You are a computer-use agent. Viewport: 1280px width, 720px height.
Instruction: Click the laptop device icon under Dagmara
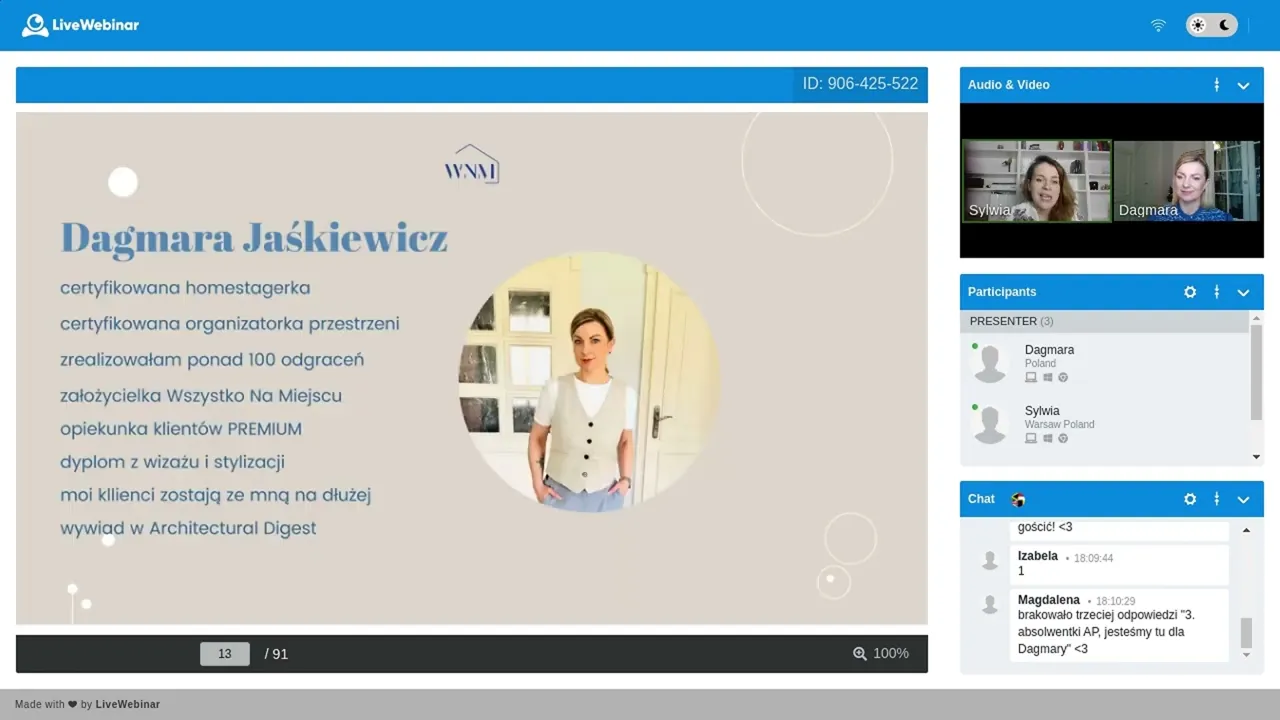[x=1031, y=377]
